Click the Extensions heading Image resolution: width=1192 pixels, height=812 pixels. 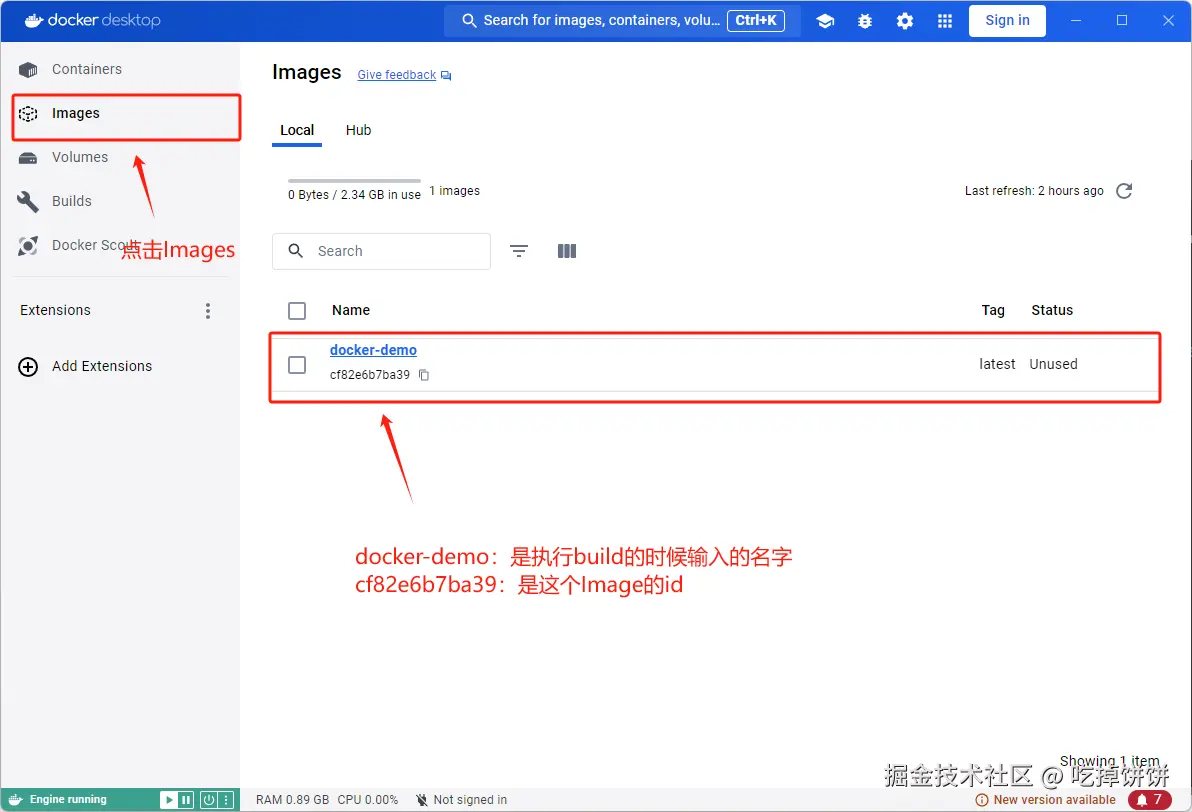55,310
